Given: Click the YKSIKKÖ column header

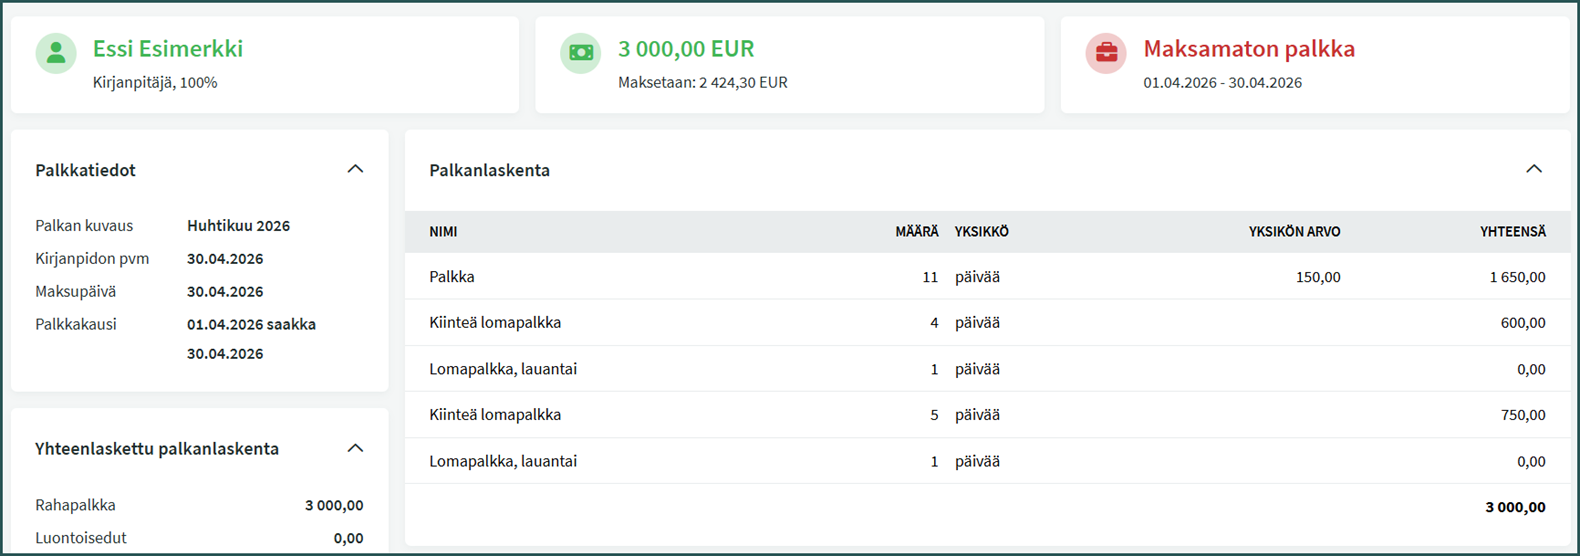Looking at the screenshot, I should pyautogui.click(x=981, y=232).
